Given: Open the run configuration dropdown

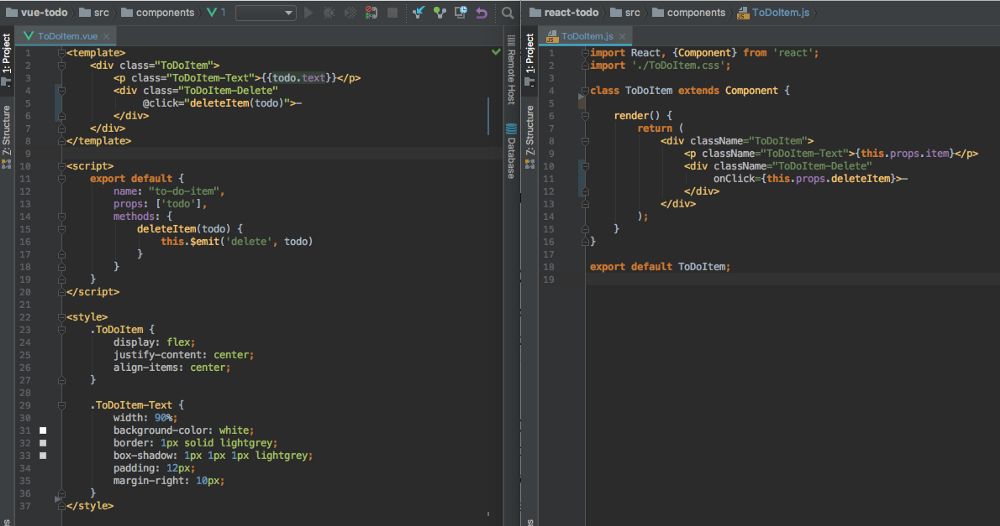Looking at the screenshot, I should tap(265, 13).
